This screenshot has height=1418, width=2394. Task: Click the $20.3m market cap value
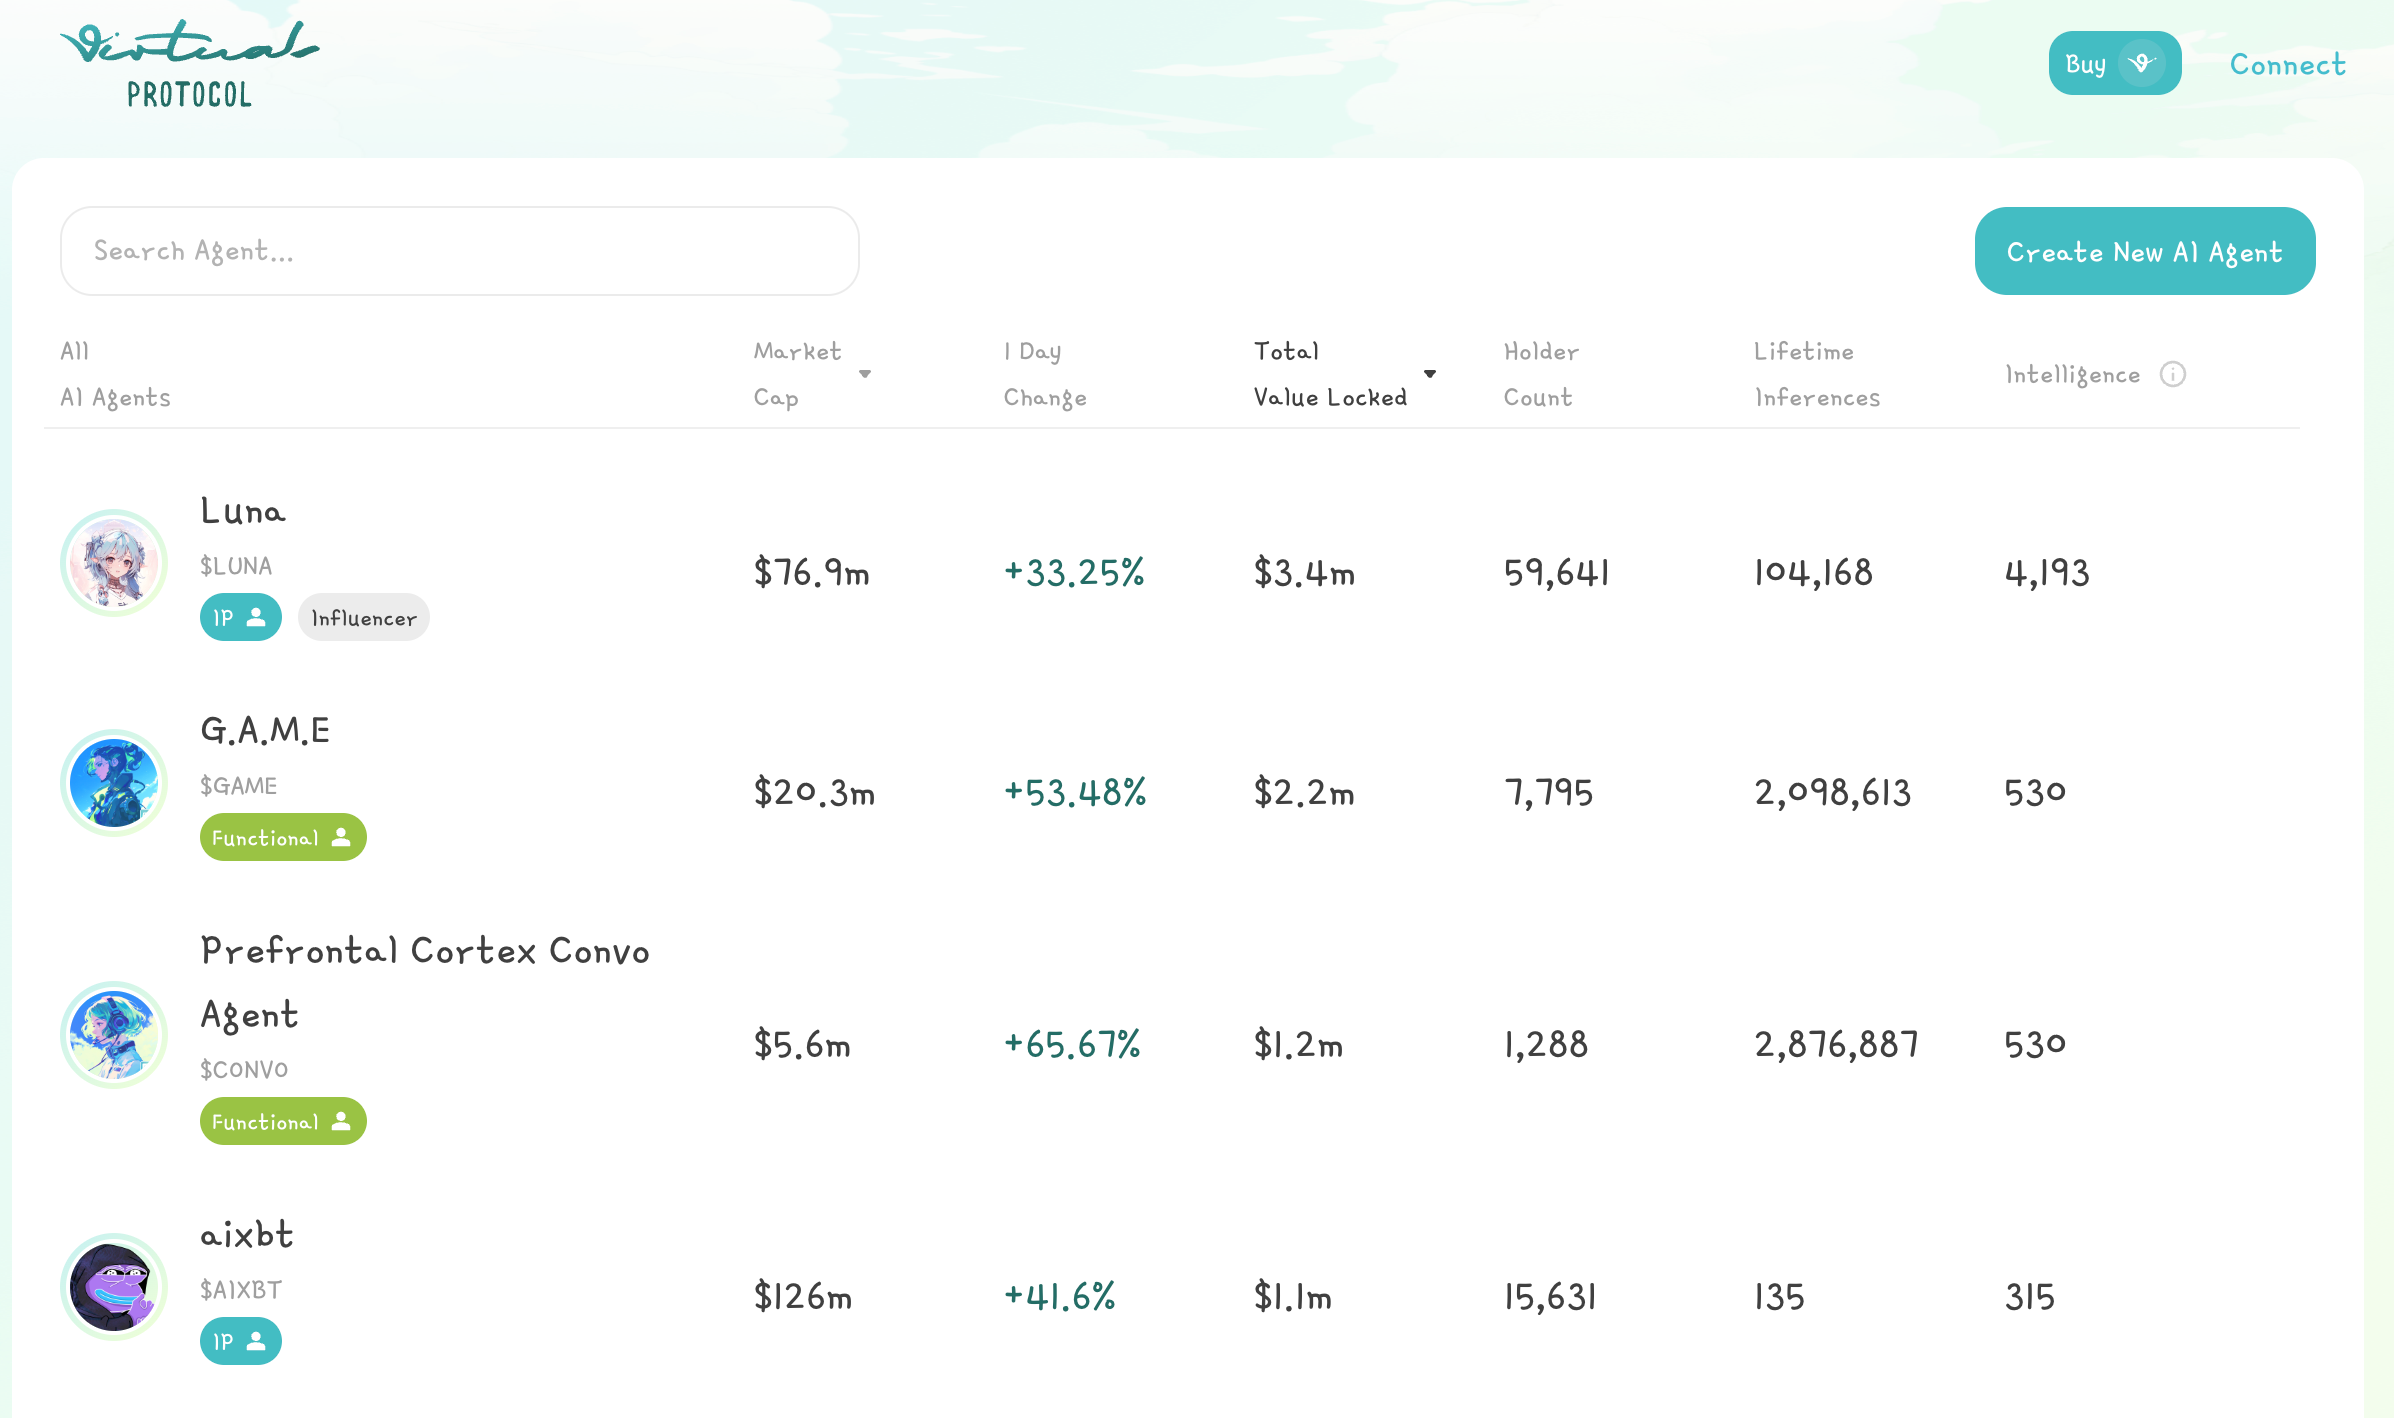[815, 793]
